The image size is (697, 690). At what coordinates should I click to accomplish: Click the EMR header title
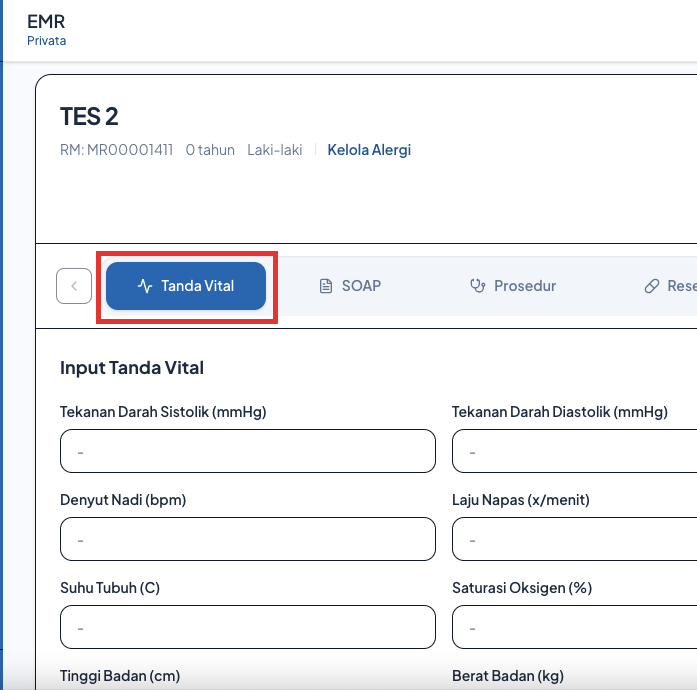coord(46,21)
